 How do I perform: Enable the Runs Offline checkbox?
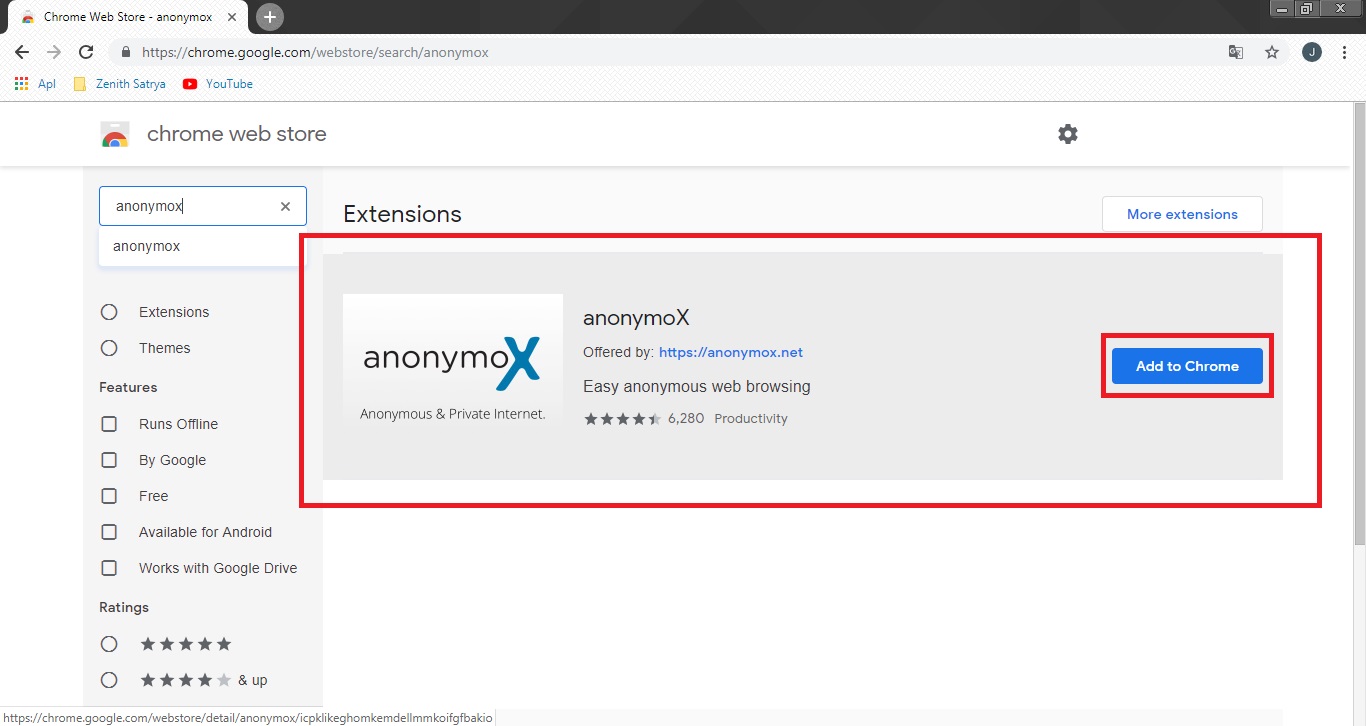tap(109, 424)
